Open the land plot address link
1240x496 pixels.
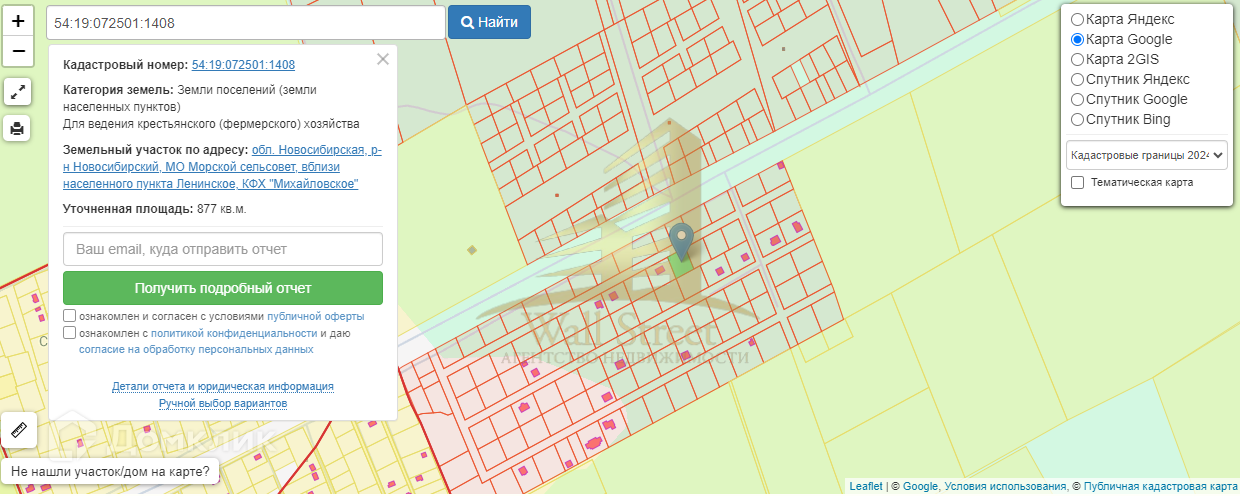[222, 167]
